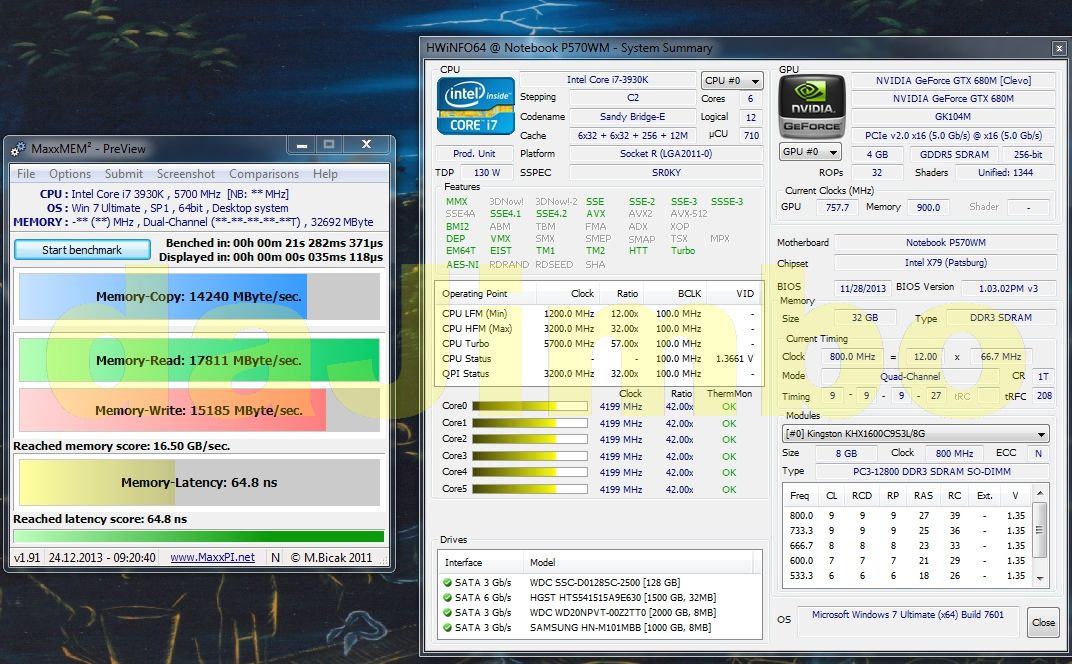Viewport: 1072px width, 664px height.
Task: Click the N indicator in MaxxMEM status bar
Action: (x=276, y=557)
